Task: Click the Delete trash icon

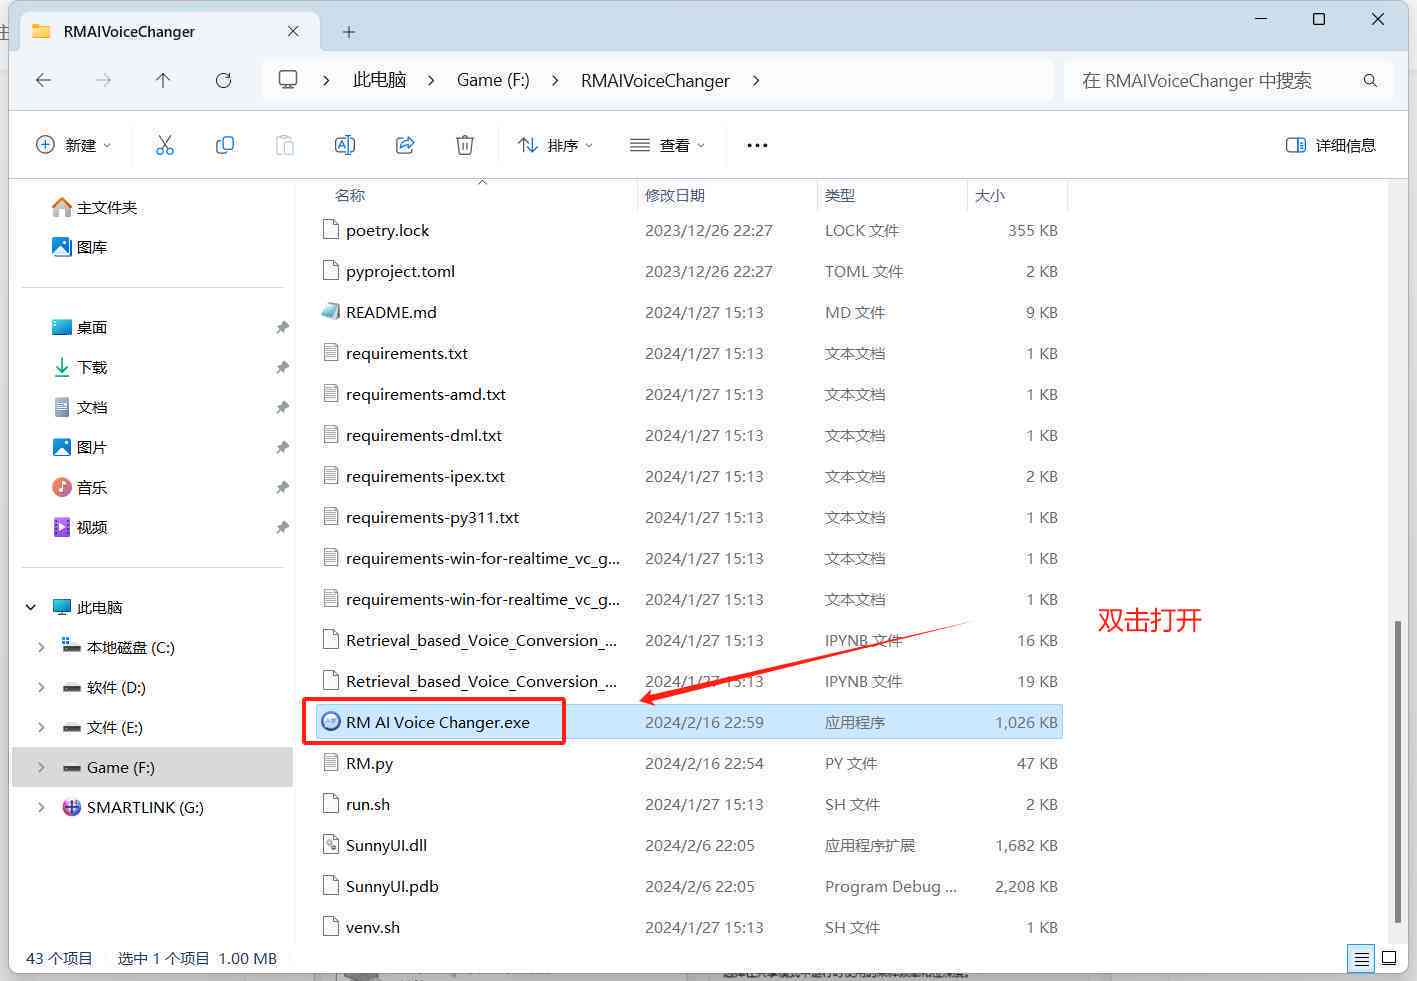Action: point(465,145)
